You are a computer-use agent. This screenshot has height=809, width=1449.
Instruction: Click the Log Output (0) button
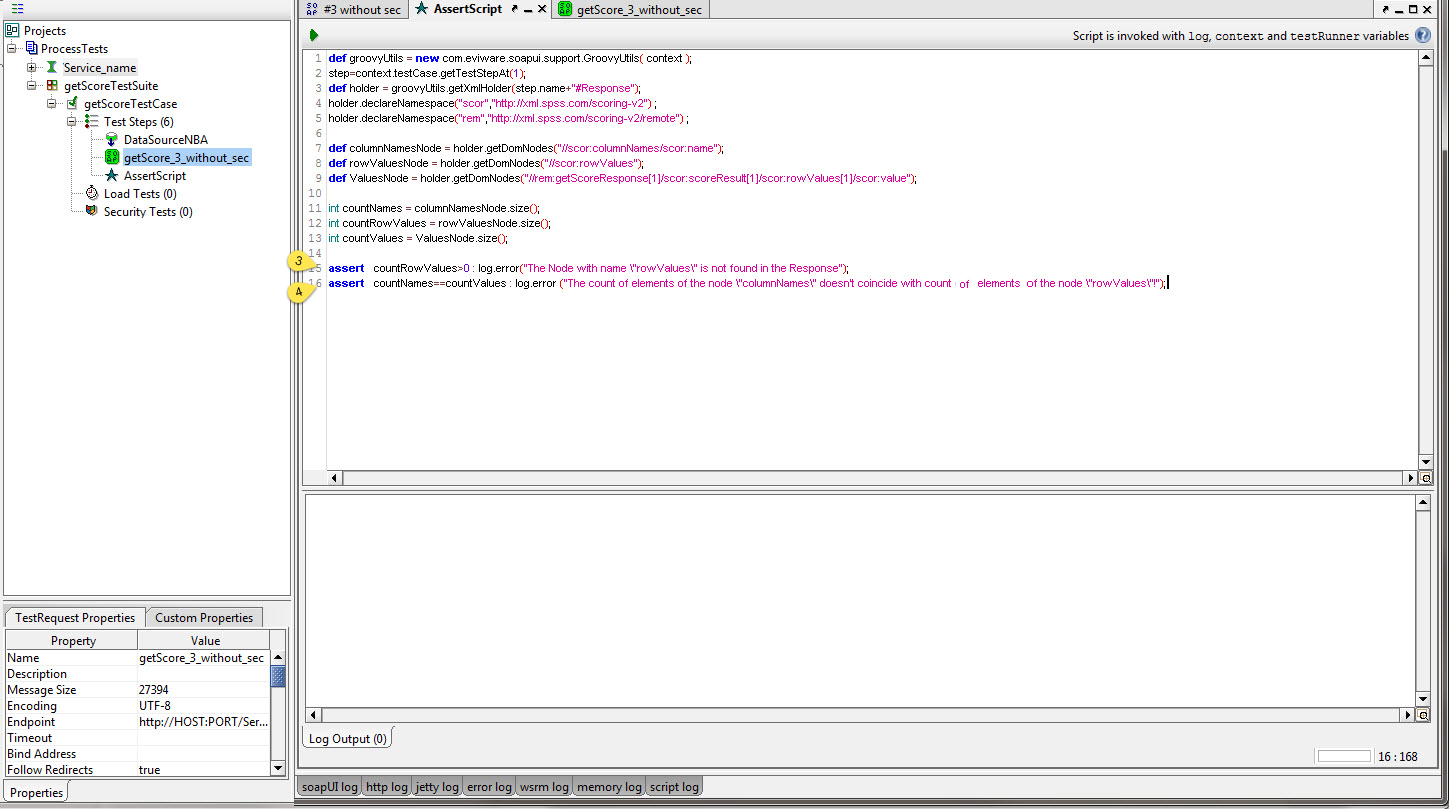[x=346, y=738]
